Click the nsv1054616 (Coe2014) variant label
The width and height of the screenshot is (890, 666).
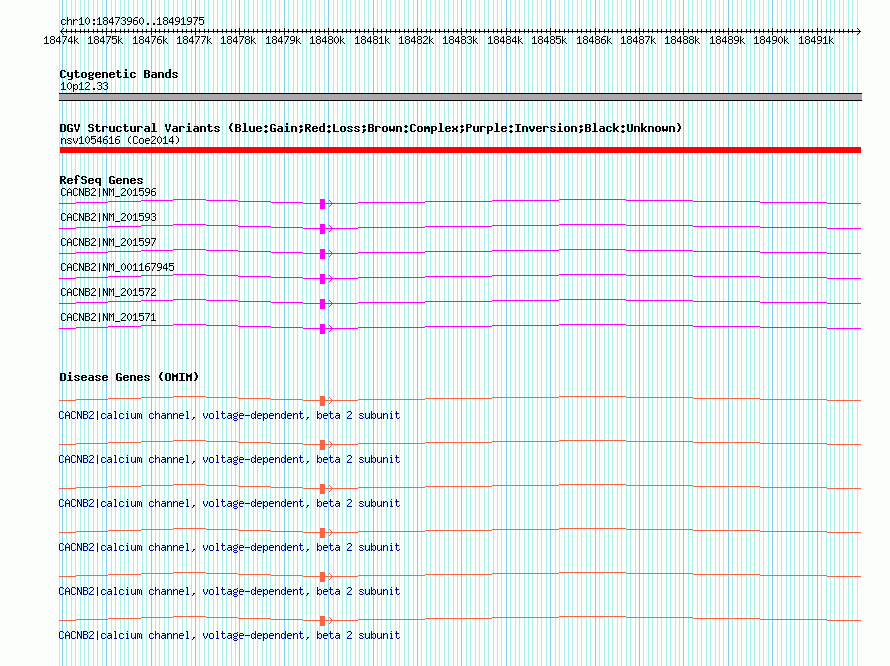[x=120, y=140]
